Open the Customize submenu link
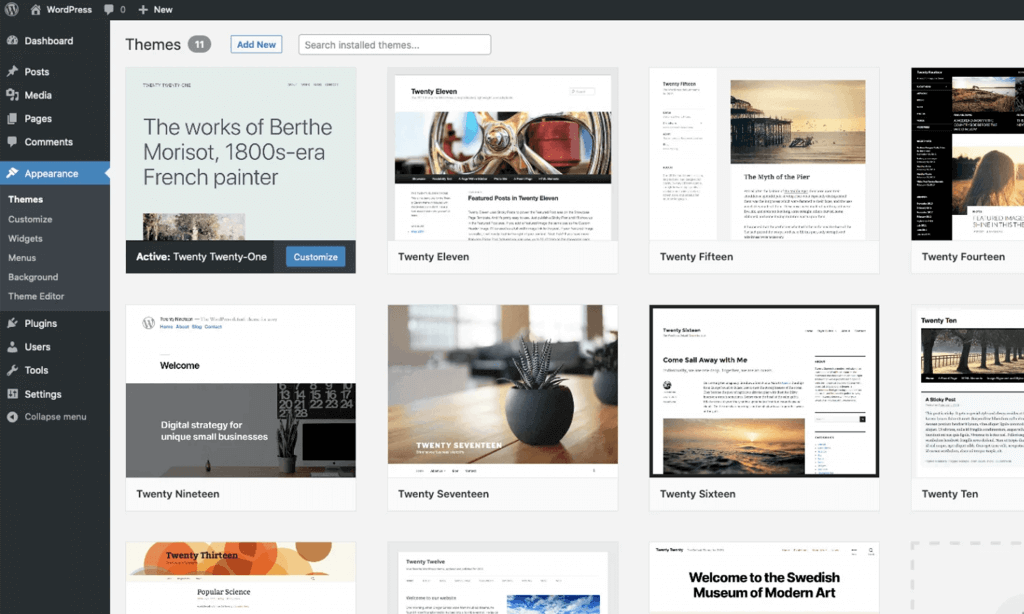The width and height of the screenshot is (1024, 614). (x=30, y=219)
